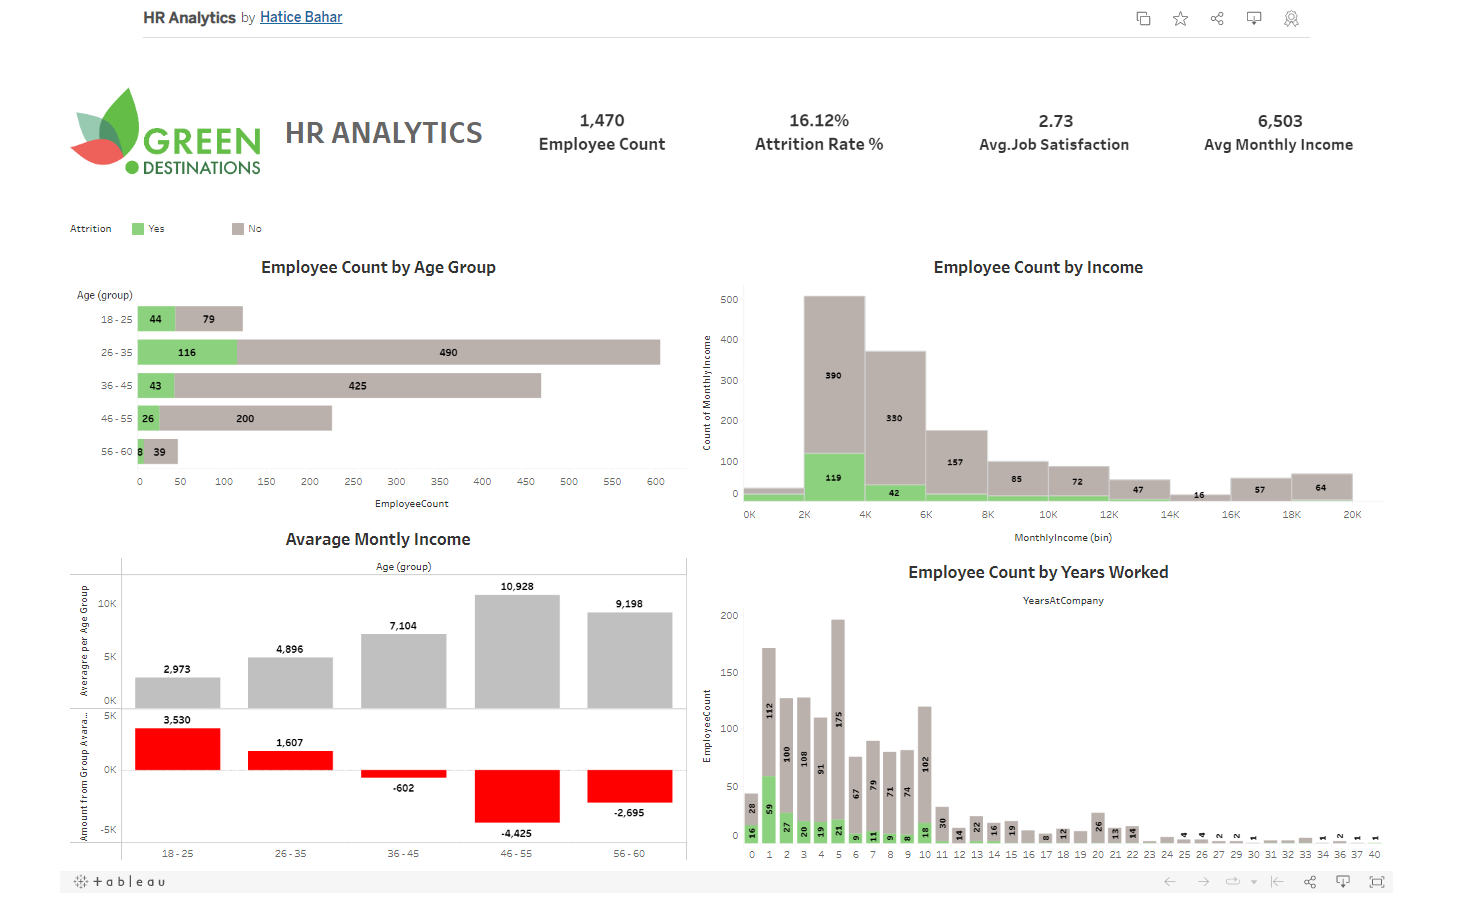
Task: Redo using the forward arrow
Action: click(1202, 881)
